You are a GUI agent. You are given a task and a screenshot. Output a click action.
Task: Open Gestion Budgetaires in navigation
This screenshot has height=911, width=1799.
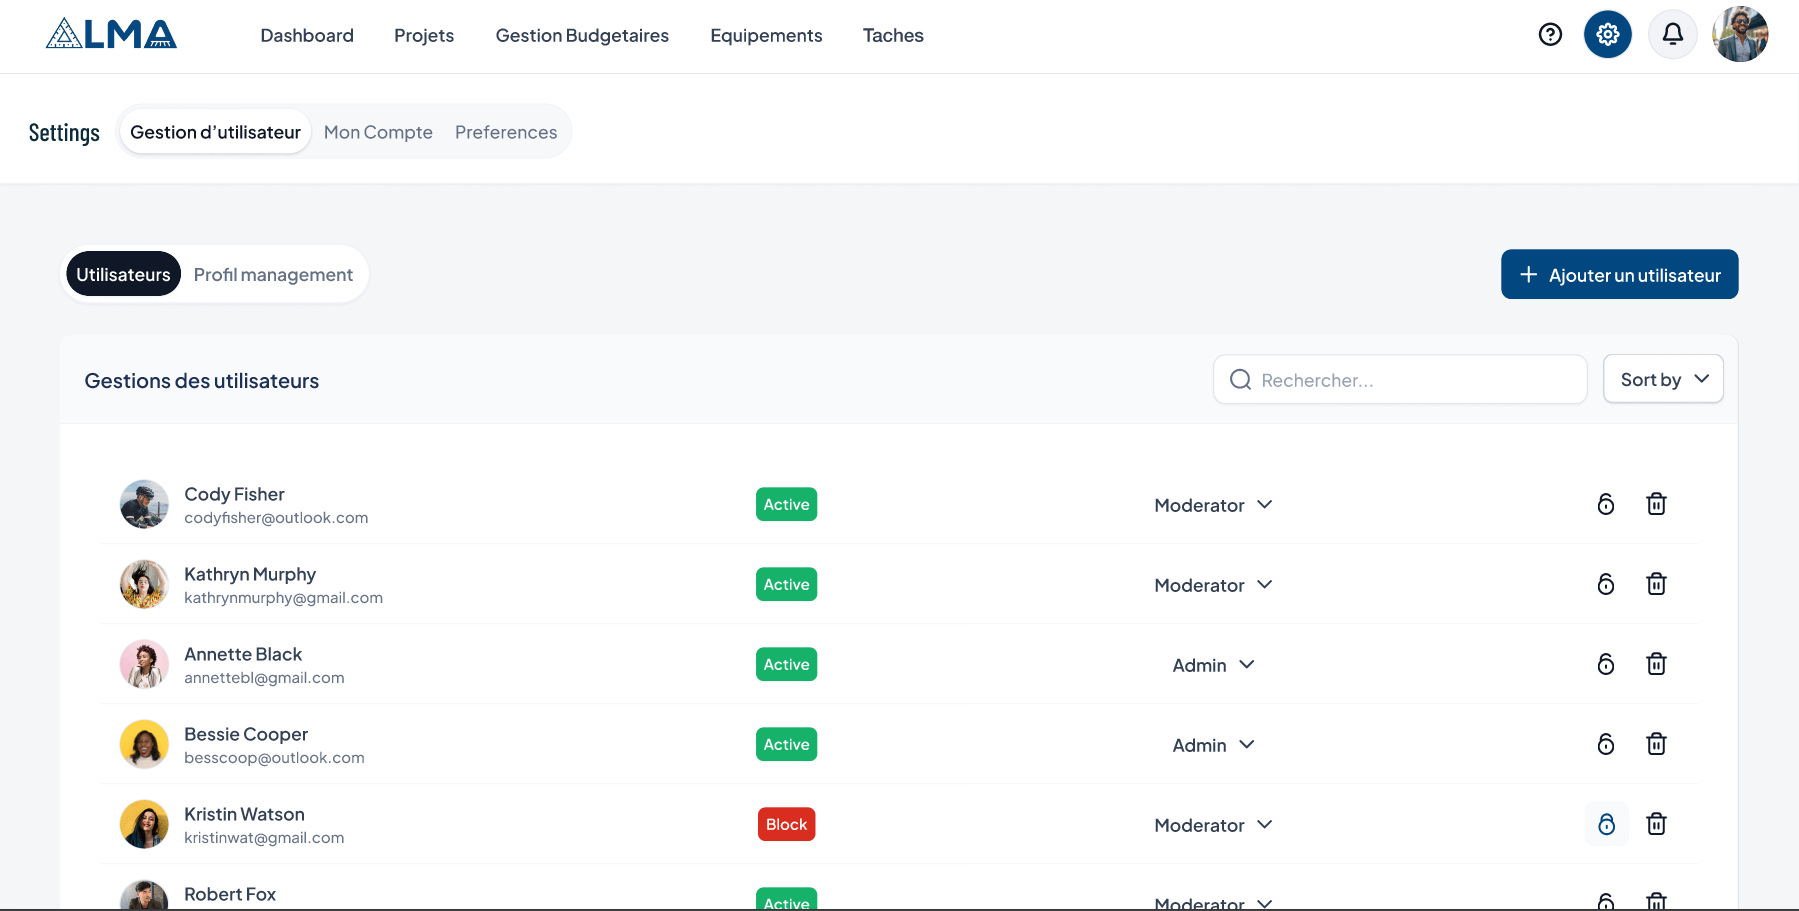click(x=582, y=35)
